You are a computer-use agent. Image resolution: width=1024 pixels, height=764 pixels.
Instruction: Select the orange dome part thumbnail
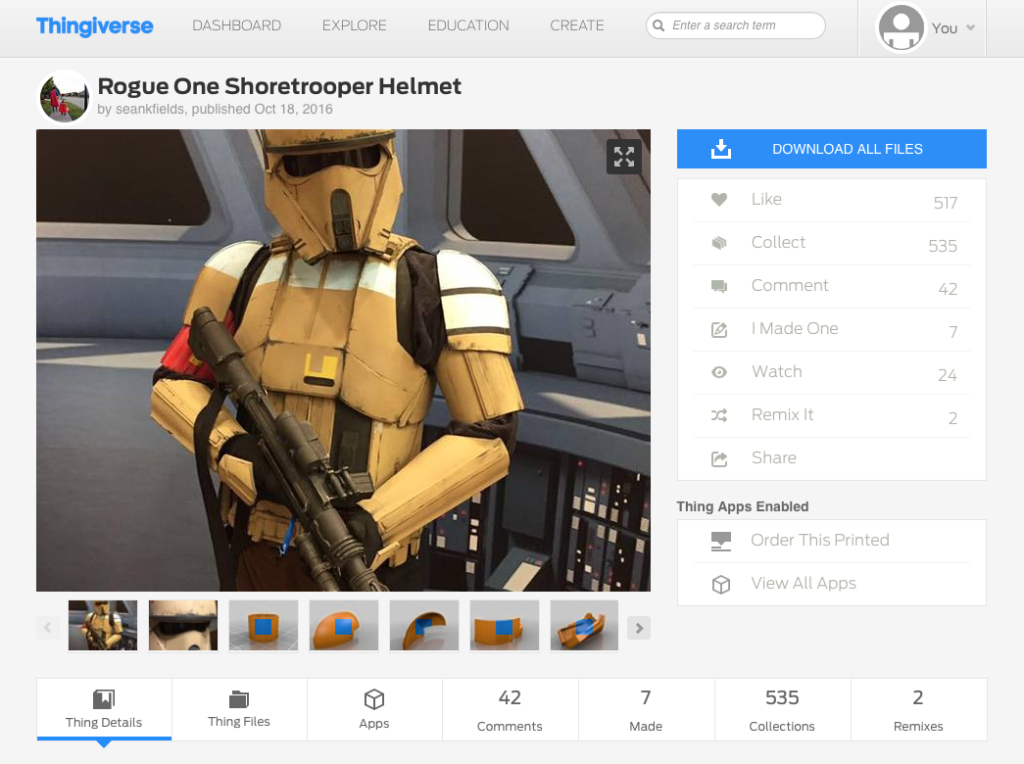tap(344, 626)
